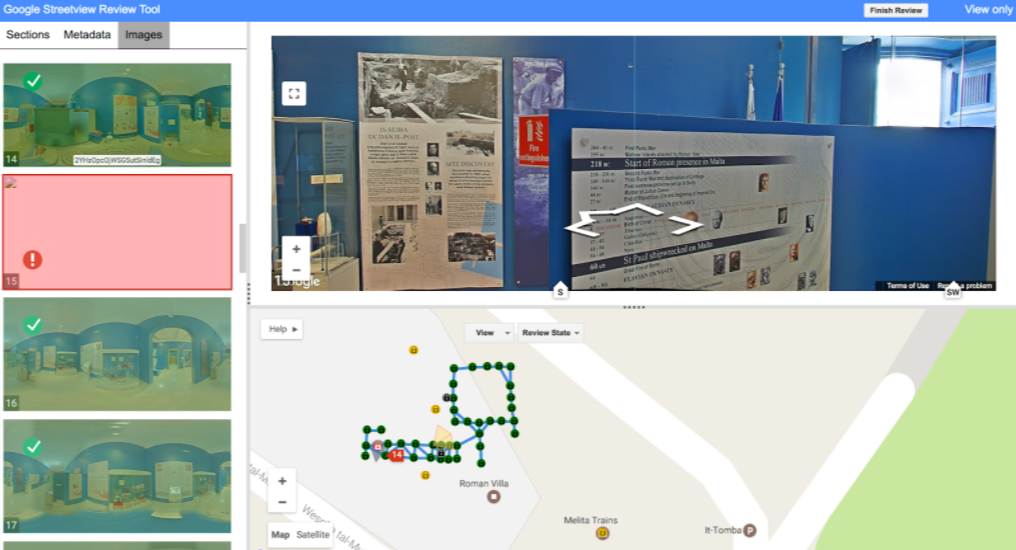Select thumbnail image 14
The height and width of the screenshot is (550, 1016).
pos(117,115)
